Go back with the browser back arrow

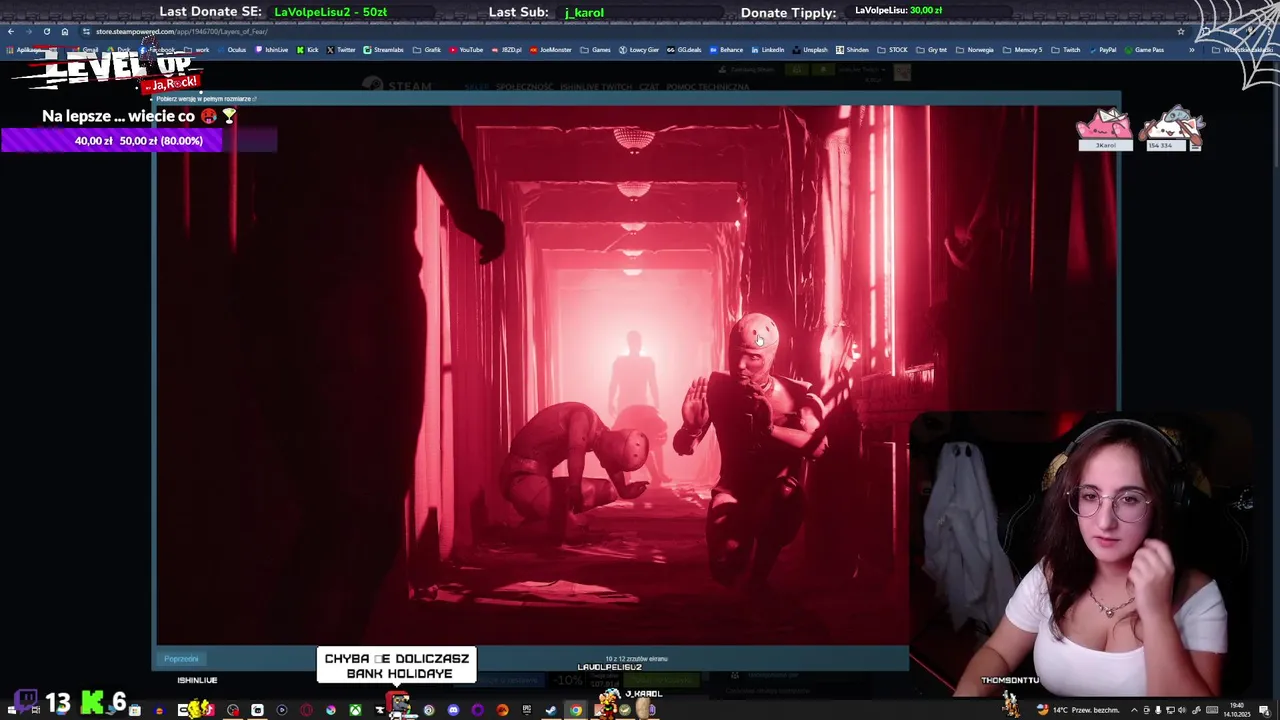pyautogui.click(x=10, y=31)
